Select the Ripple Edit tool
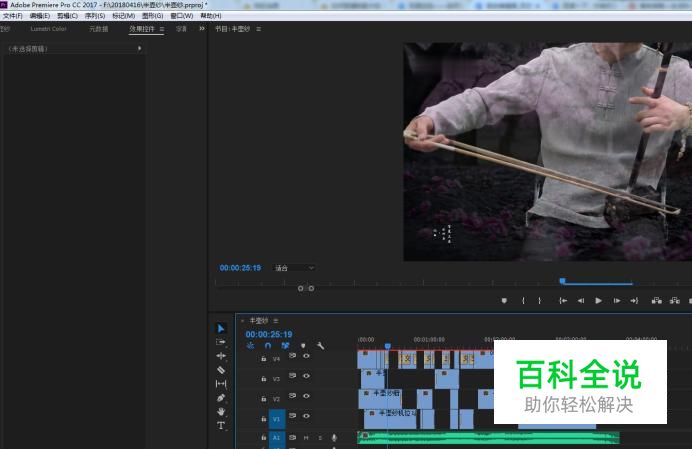Screen dimensions: 692x449 pos(221,355)
